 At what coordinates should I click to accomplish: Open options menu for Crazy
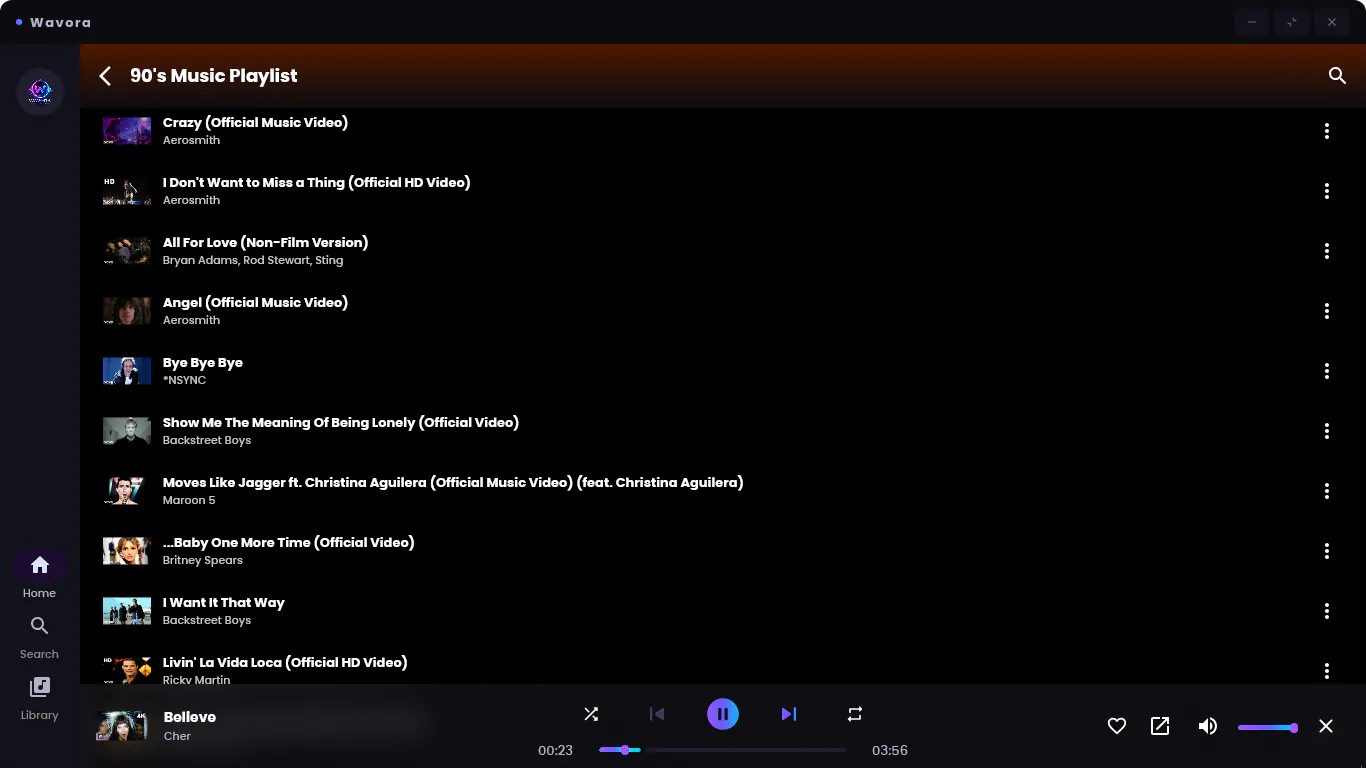pyautogui.click(x=1327, y=131)
